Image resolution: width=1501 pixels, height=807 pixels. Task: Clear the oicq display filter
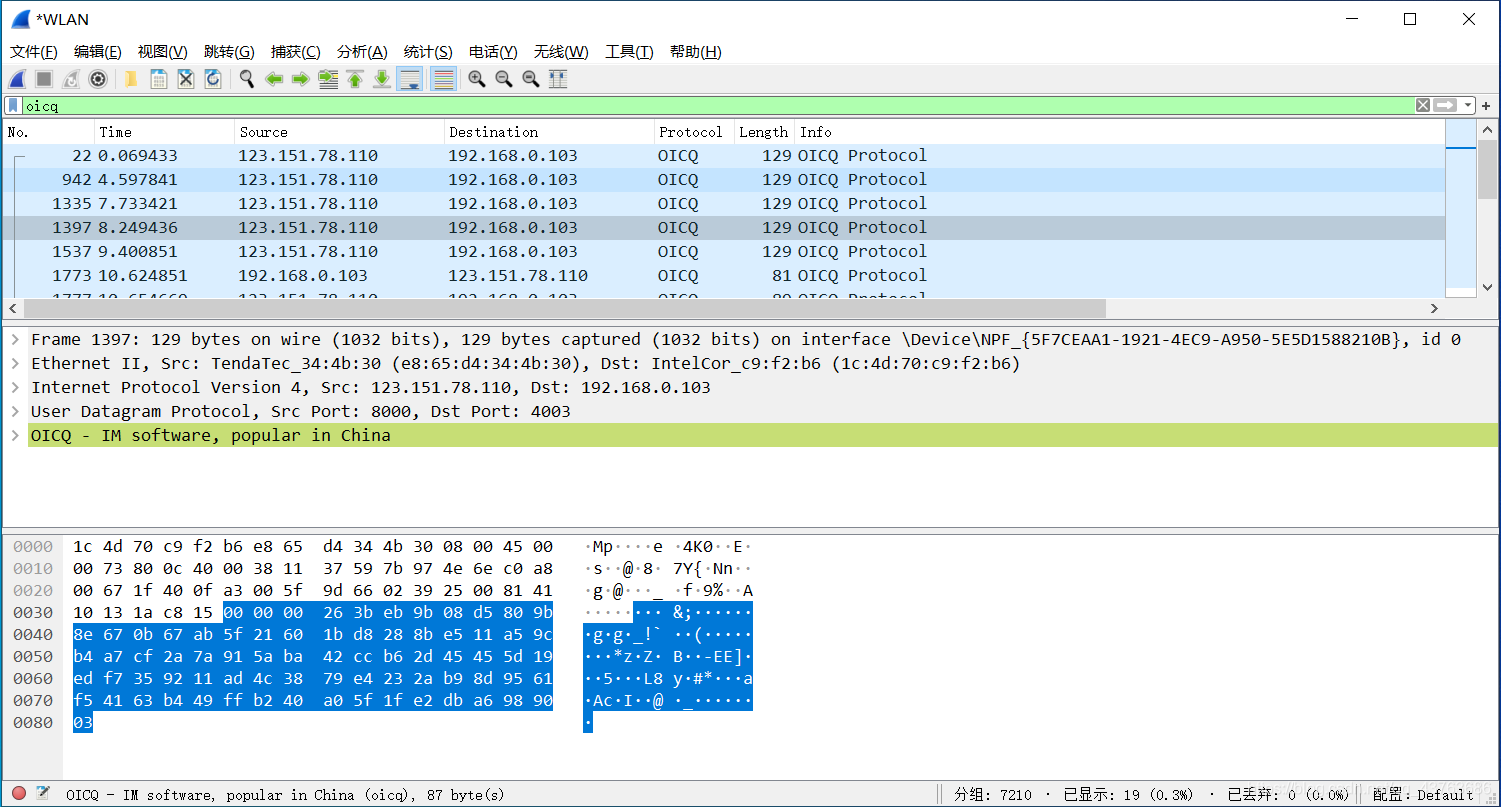click(1423, 105)
